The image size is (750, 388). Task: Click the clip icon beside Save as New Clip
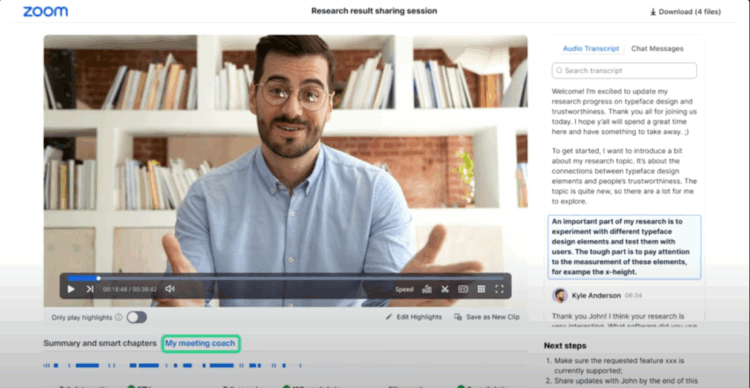point(458,317)
